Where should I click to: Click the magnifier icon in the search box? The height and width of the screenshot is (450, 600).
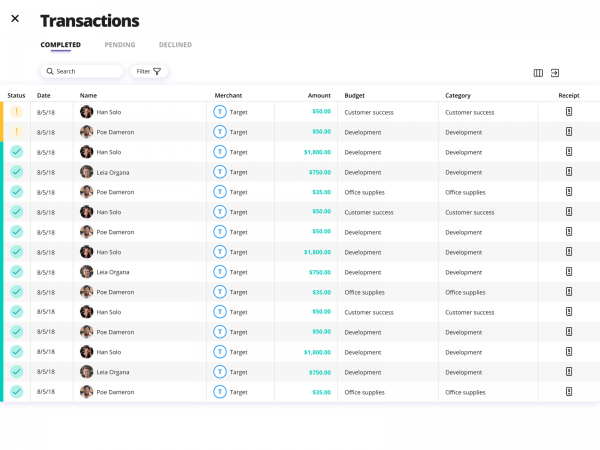[50, 72]
